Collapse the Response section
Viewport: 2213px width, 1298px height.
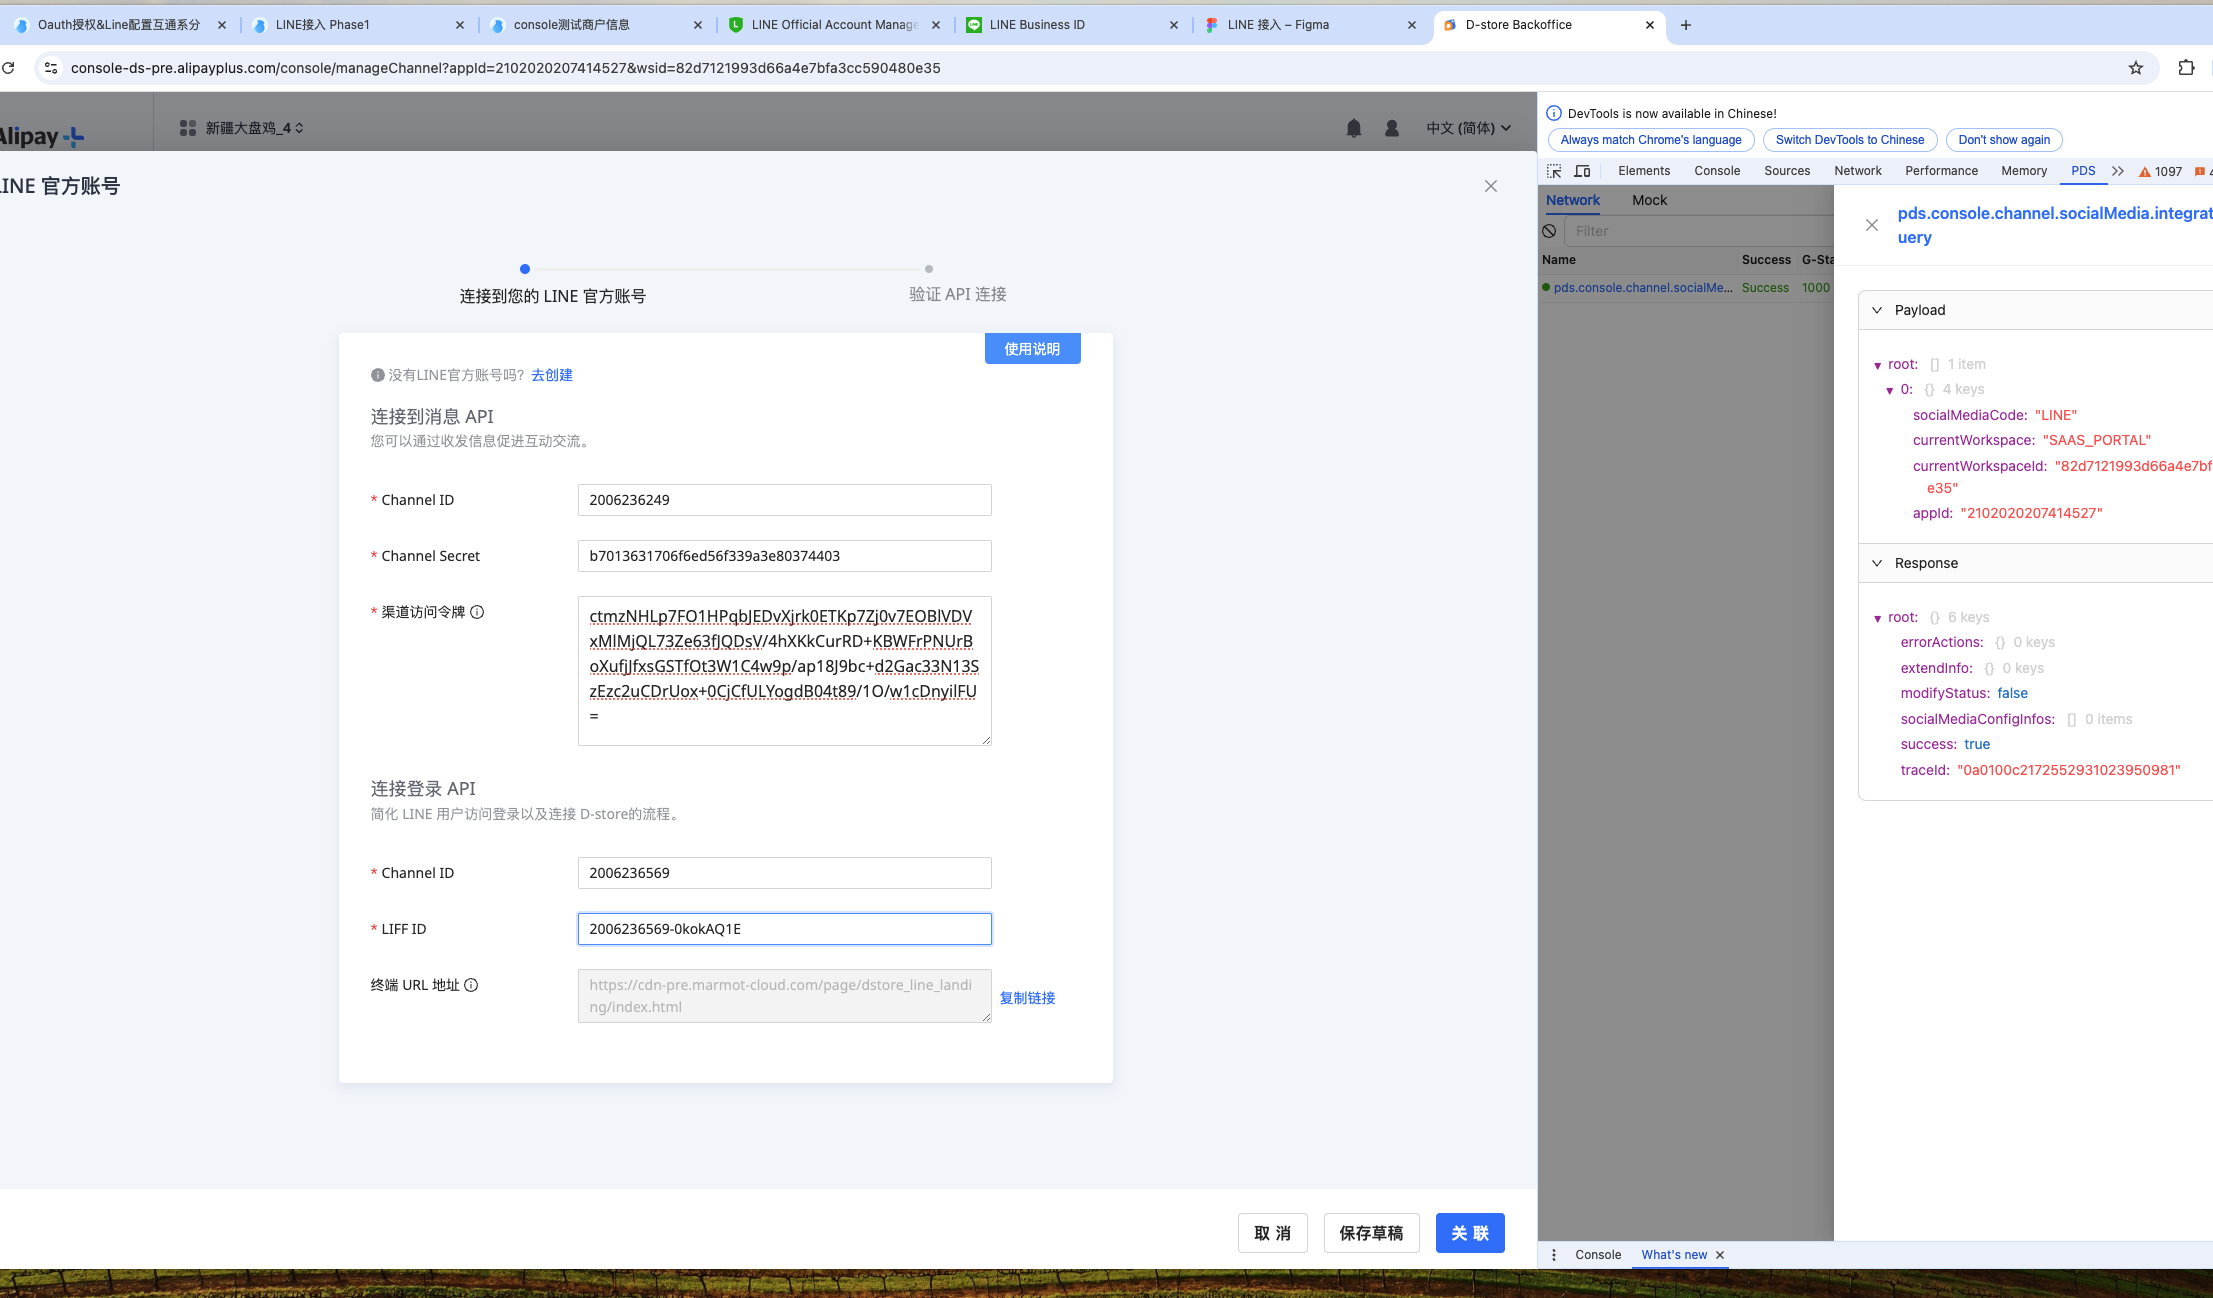[x=1877, y=563]
